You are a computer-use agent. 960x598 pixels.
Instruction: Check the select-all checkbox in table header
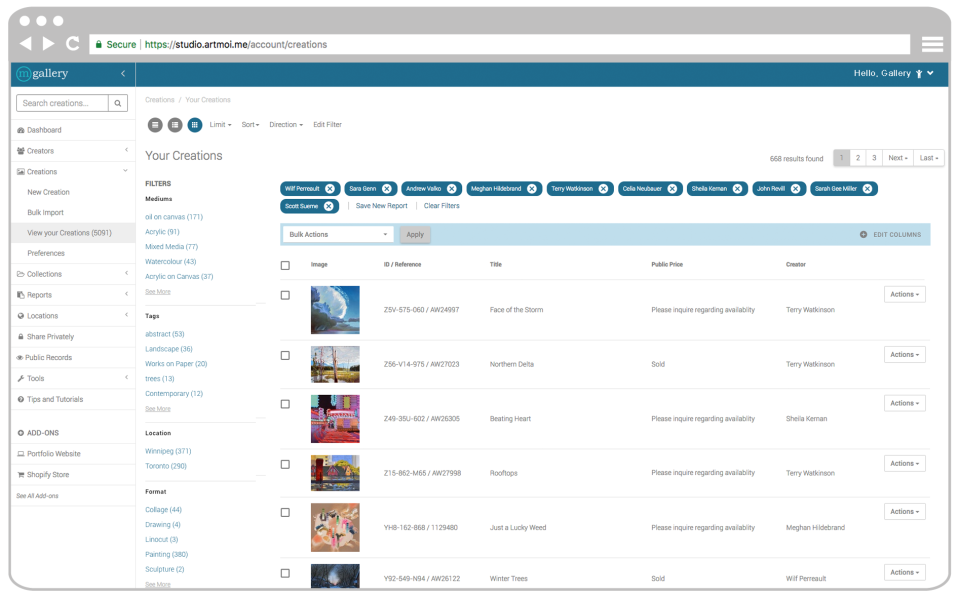[x=285, y=263]
